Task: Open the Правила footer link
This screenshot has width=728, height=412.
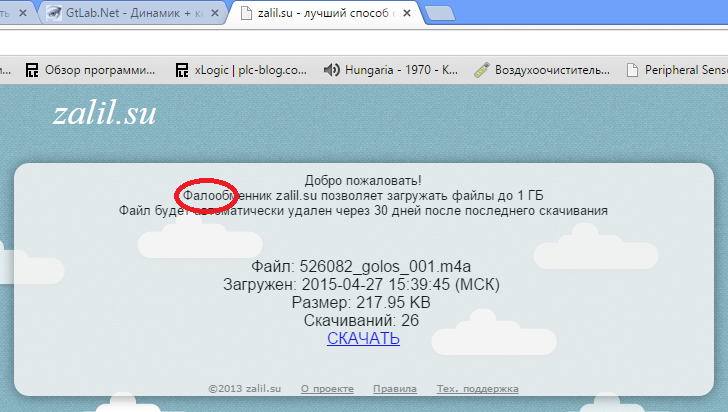Action: click(x=394, y=389)
